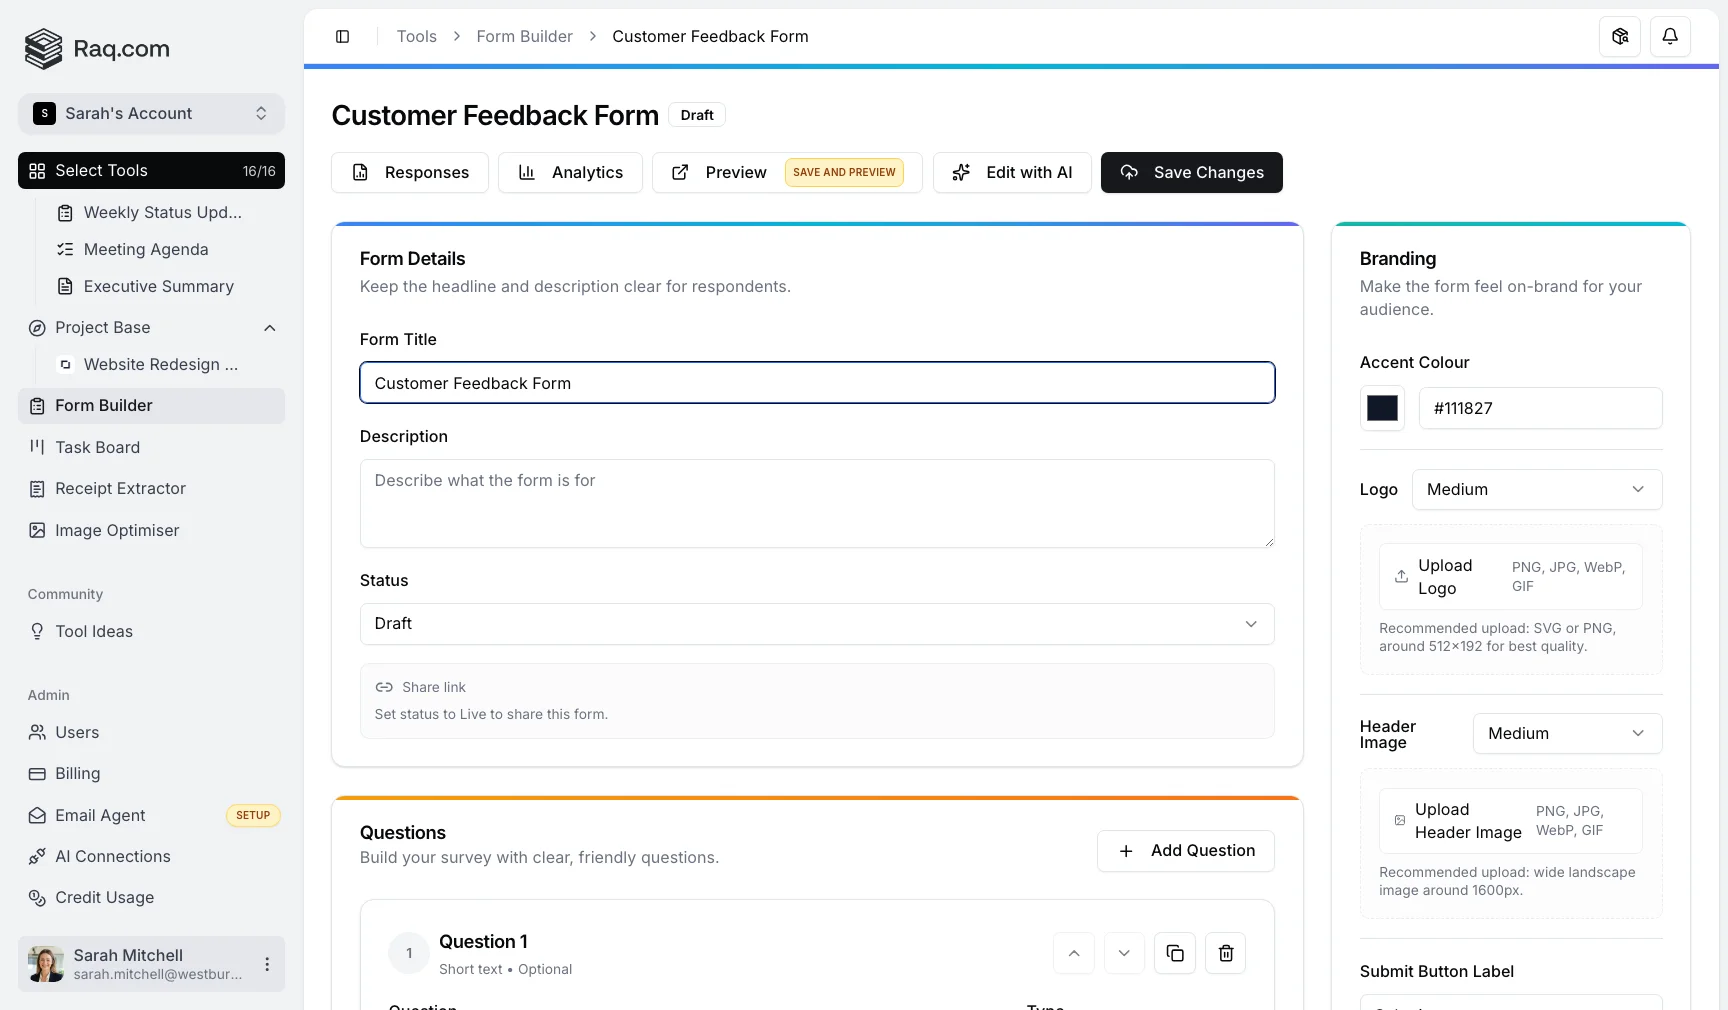The height and width of the screenshot is (1010, 1728).
Task: Open the Status dropdown showing Draft
Action: click(816, 624)
